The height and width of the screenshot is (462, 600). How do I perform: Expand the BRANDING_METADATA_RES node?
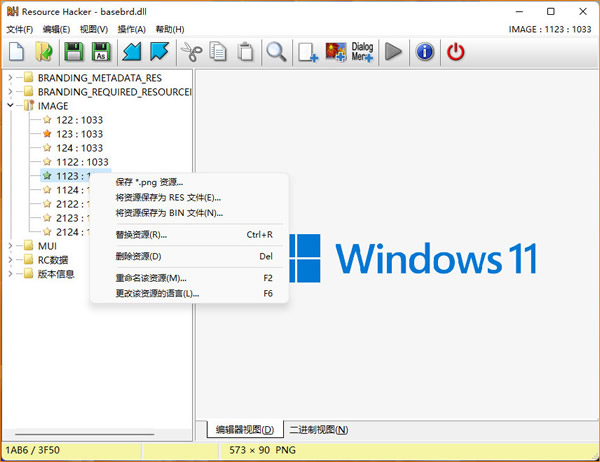(10, 78)
